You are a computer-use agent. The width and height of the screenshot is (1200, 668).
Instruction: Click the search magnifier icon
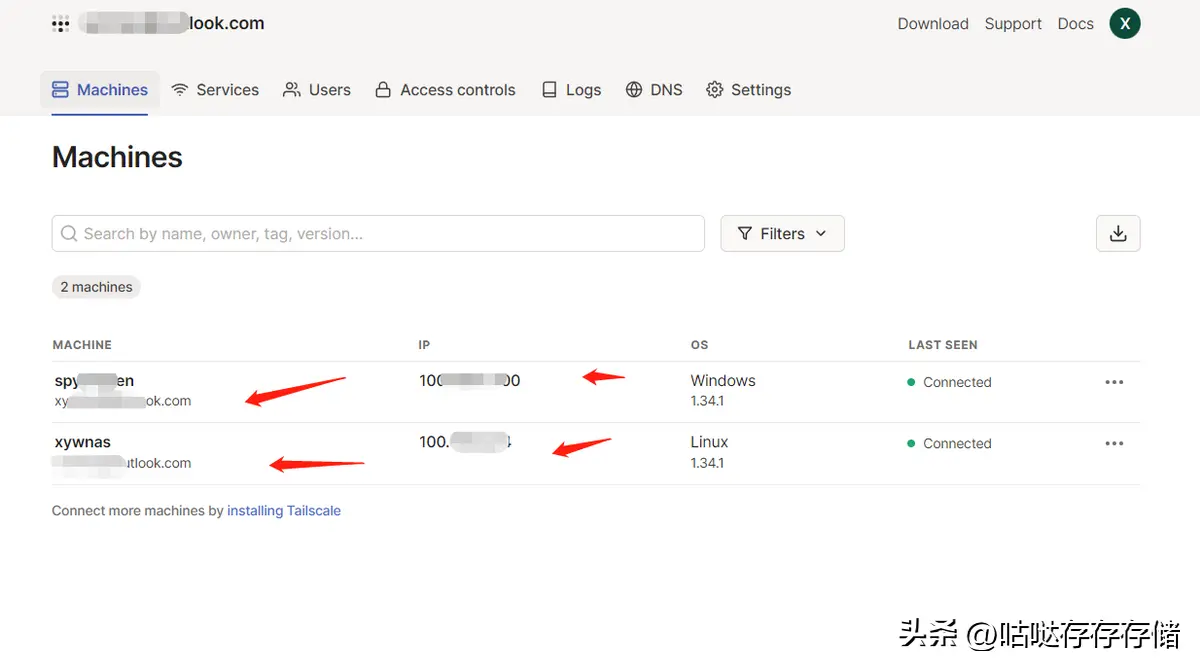pos(69,234)
